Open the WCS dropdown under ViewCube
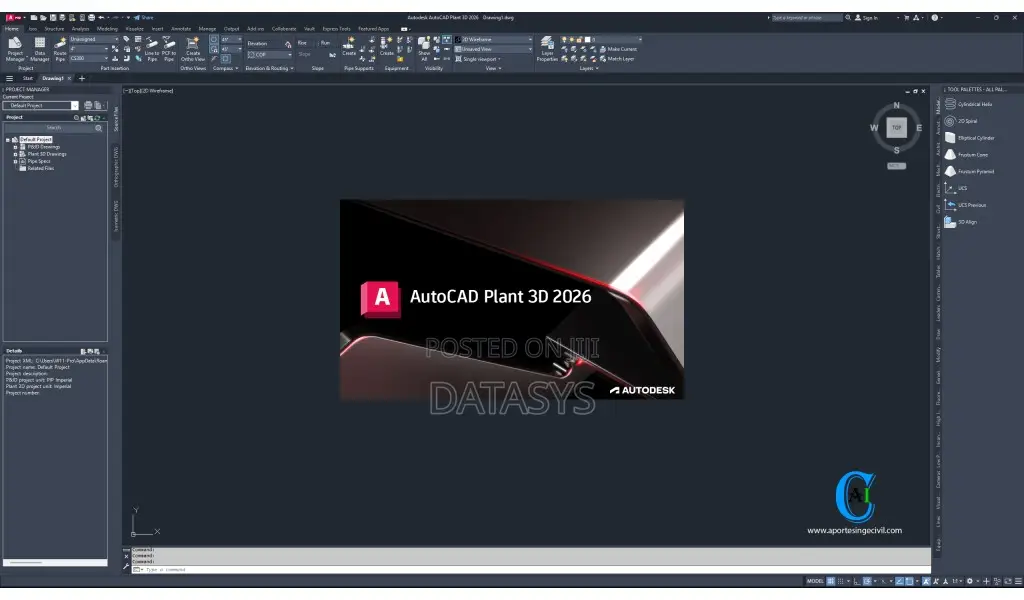 tap(896, 166)
